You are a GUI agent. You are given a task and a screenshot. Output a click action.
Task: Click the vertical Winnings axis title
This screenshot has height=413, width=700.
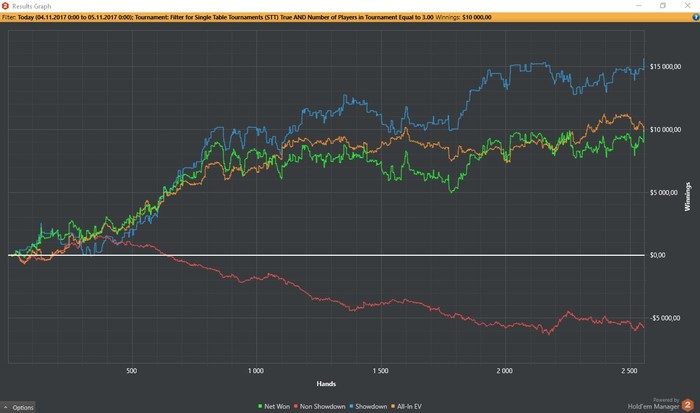(688, 196)
